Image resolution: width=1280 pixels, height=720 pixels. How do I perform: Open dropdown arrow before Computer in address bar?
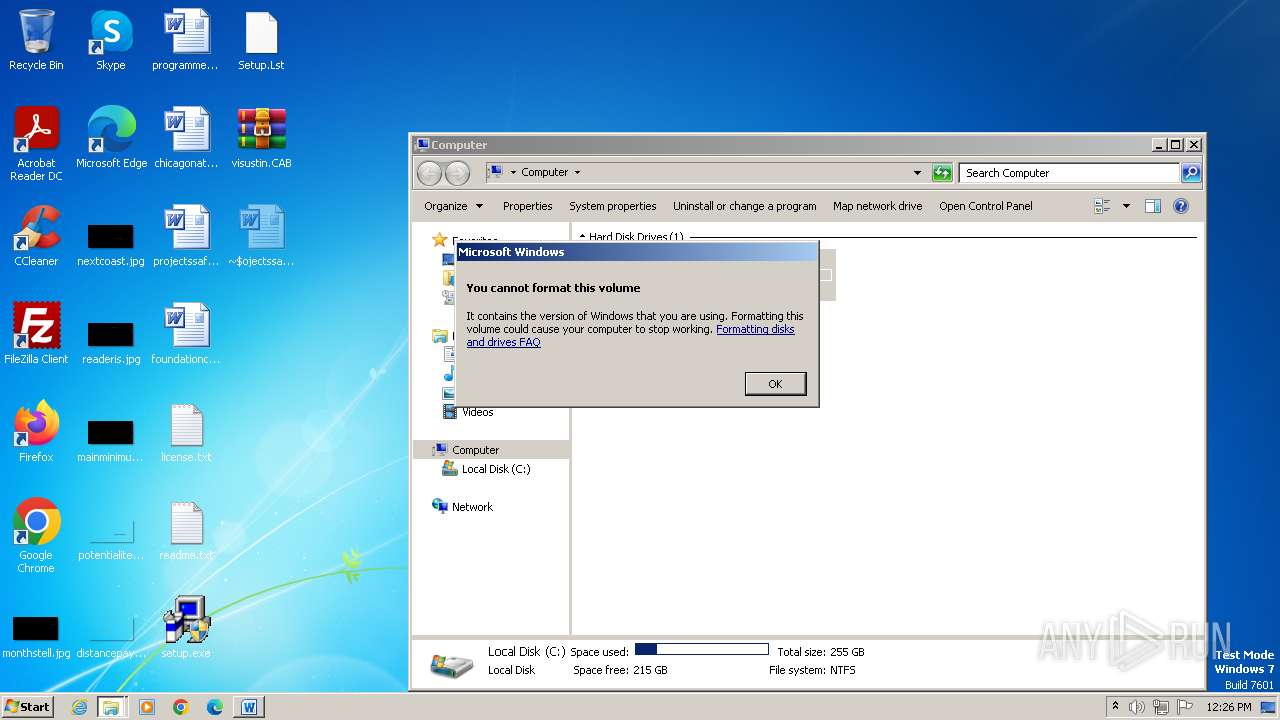[x=513, y=173]
